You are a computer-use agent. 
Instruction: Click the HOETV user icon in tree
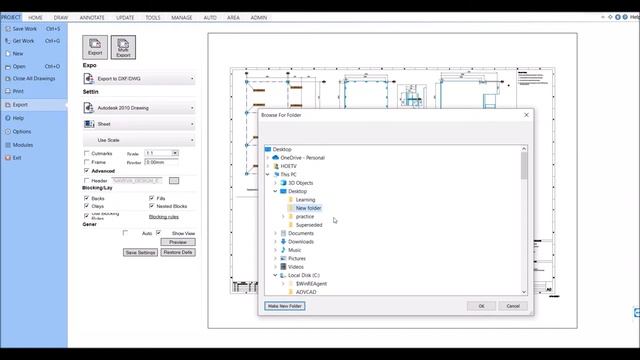click(276, 166)
